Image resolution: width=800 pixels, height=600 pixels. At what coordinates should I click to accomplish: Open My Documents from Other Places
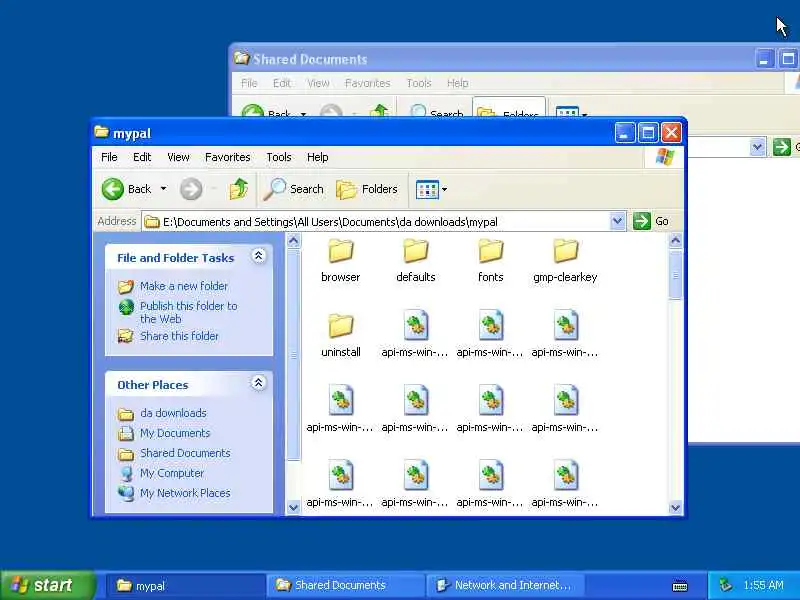[175, 433]
